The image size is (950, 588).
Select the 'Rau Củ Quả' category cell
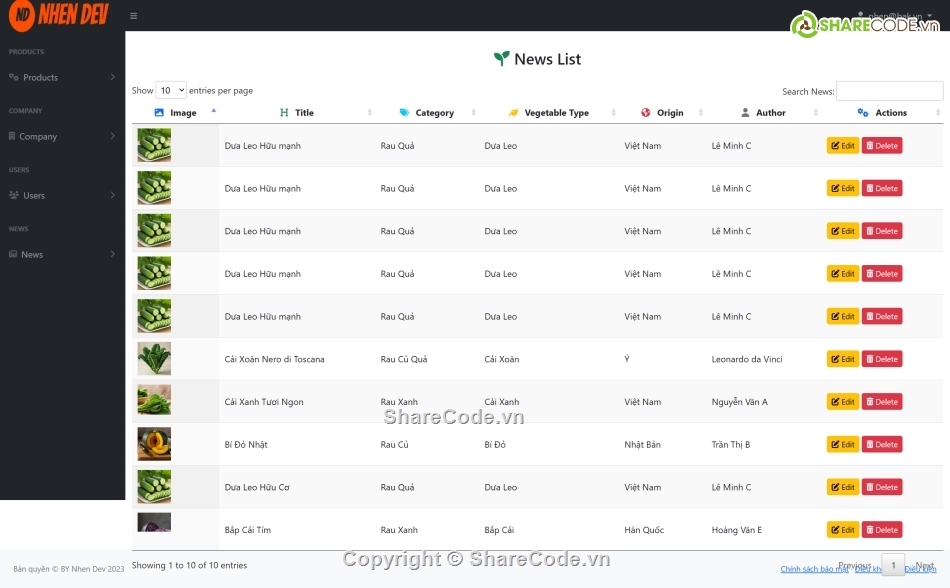point(404,359)
